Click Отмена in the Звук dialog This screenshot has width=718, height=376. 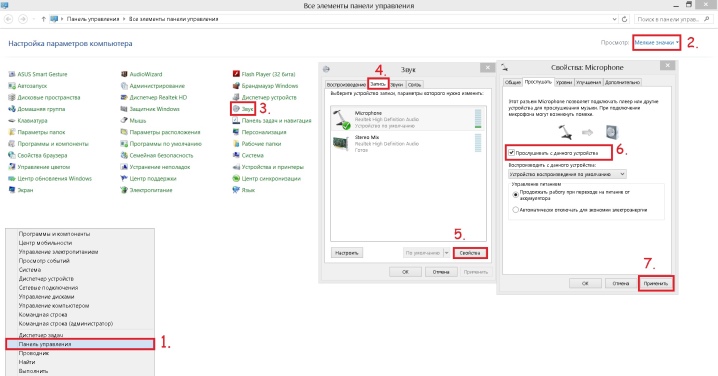(x=441, y=272)
